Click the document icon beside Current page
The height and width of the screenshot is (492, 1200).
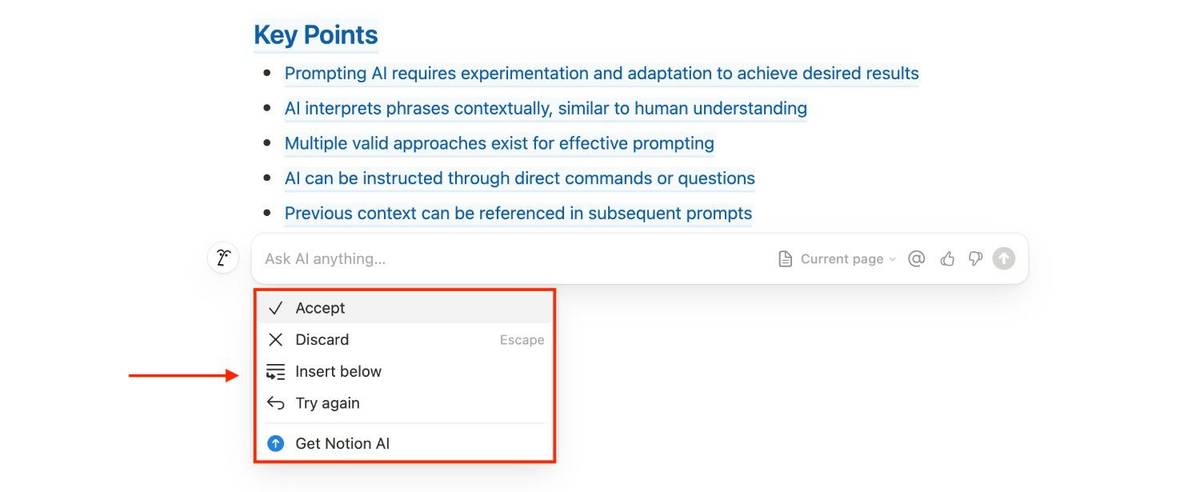coord(785,259)
